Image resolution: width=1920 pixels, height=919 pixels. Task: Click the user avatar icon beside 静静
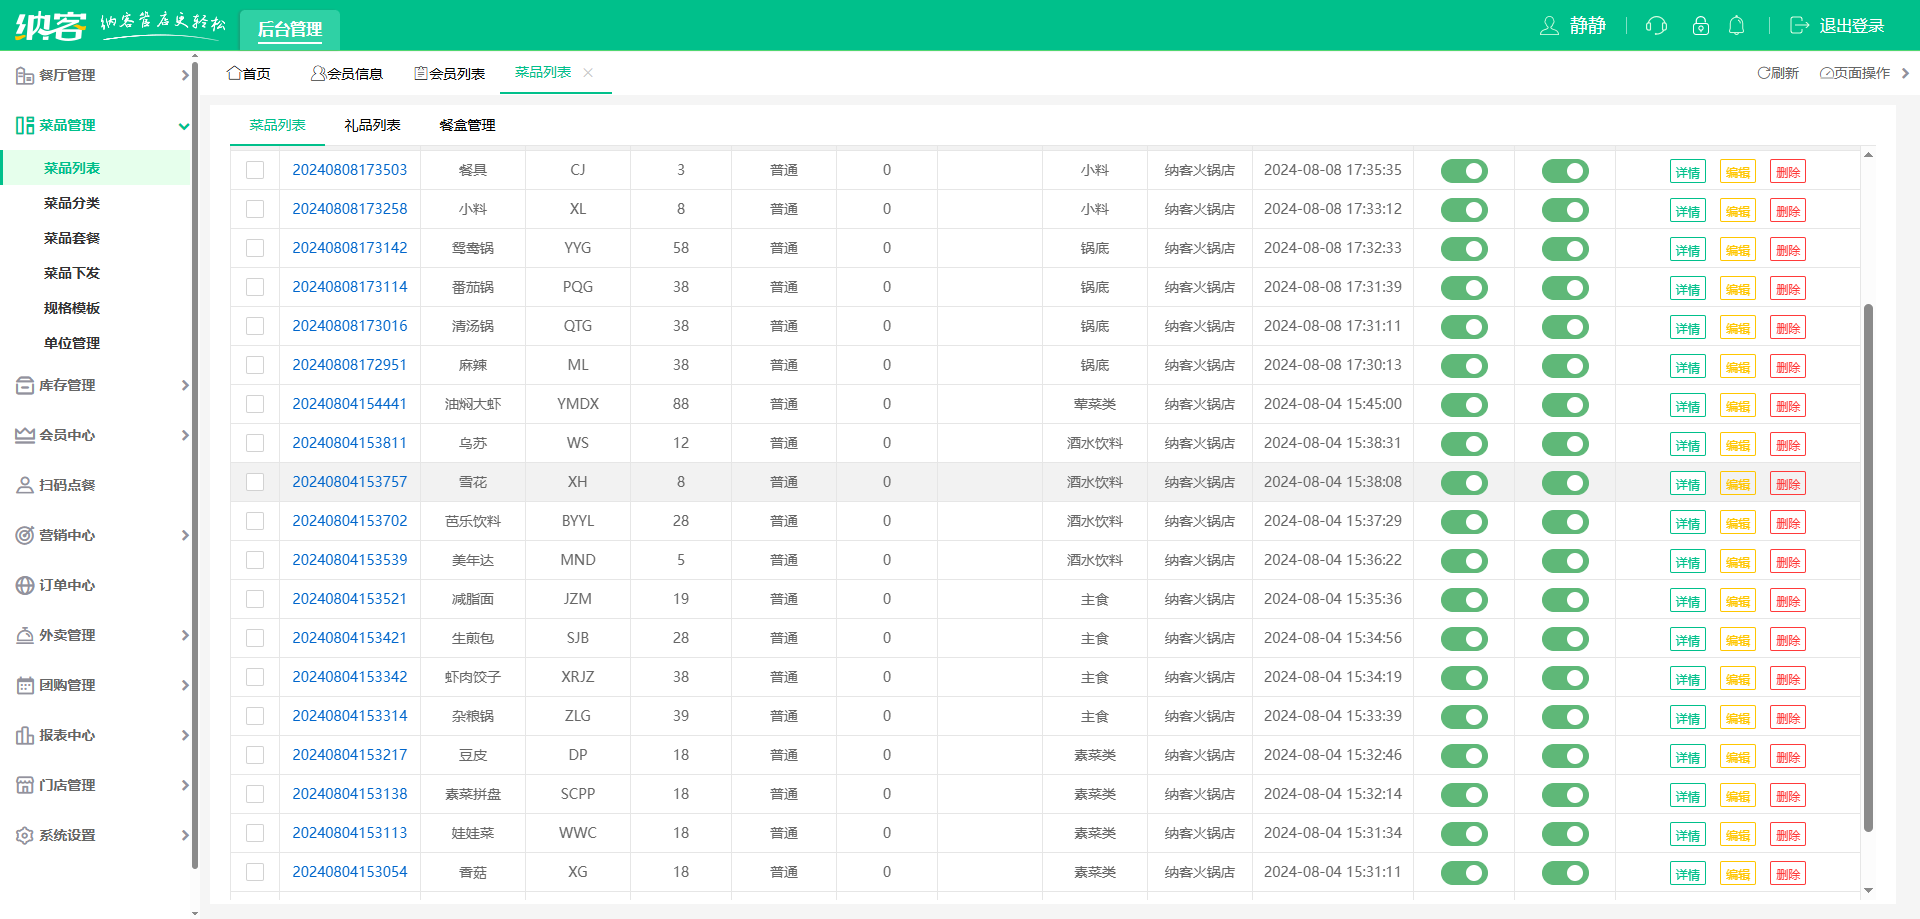click(1549, 26)
